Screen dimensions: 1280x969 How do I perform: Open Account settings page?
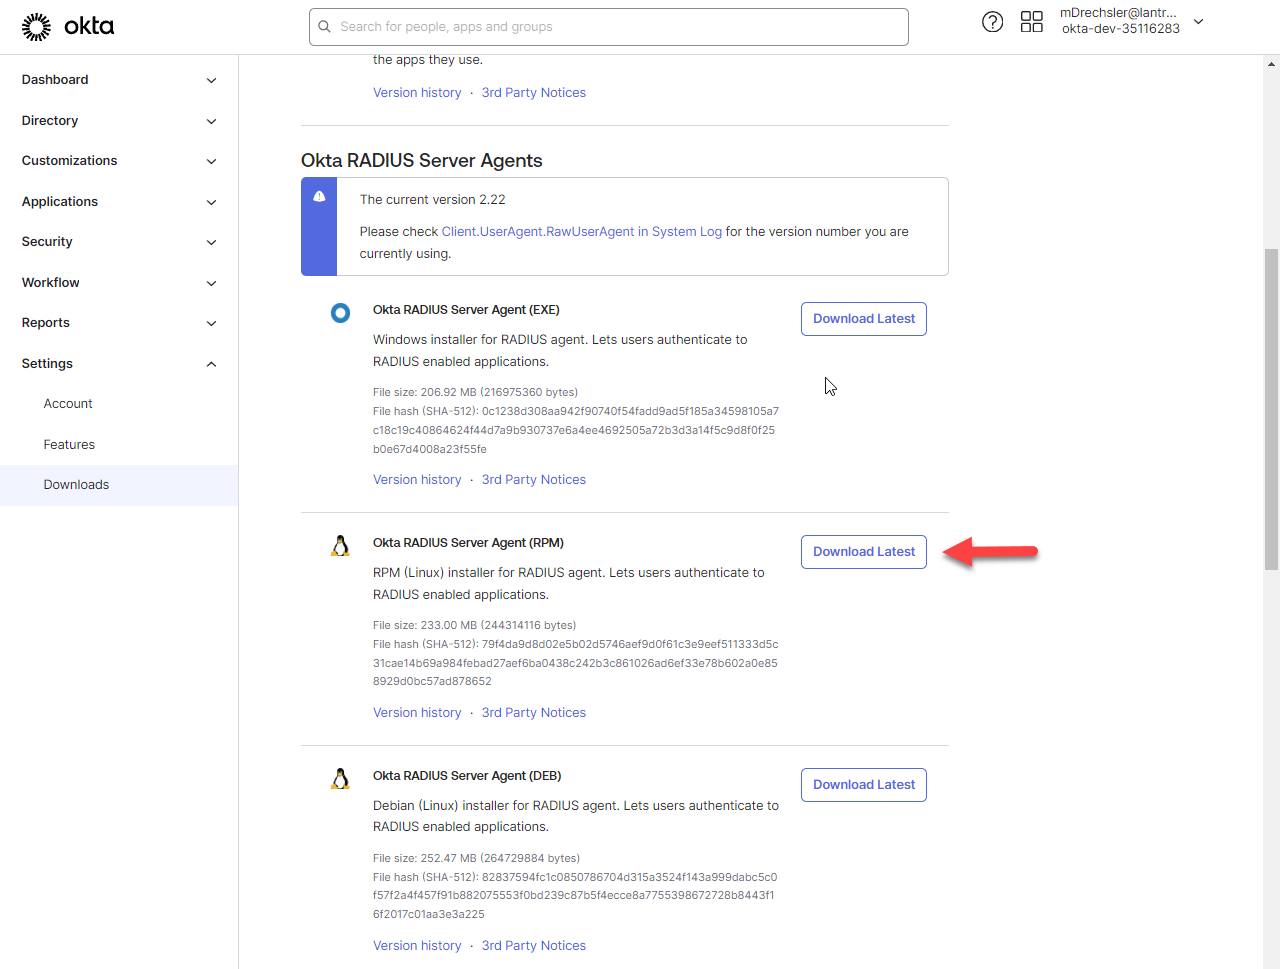click(x=68, y=404)
